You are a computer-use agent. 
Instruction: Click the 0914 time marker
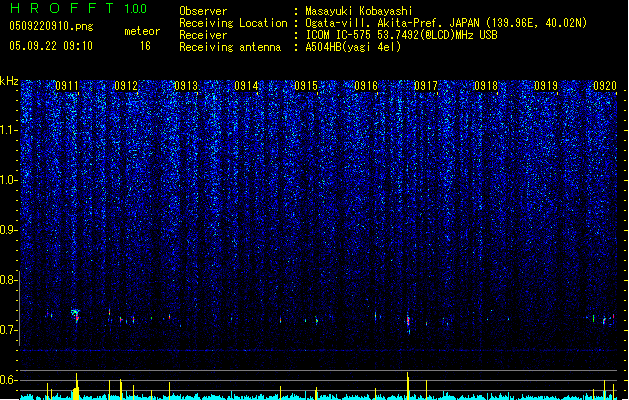pos(246,86)
